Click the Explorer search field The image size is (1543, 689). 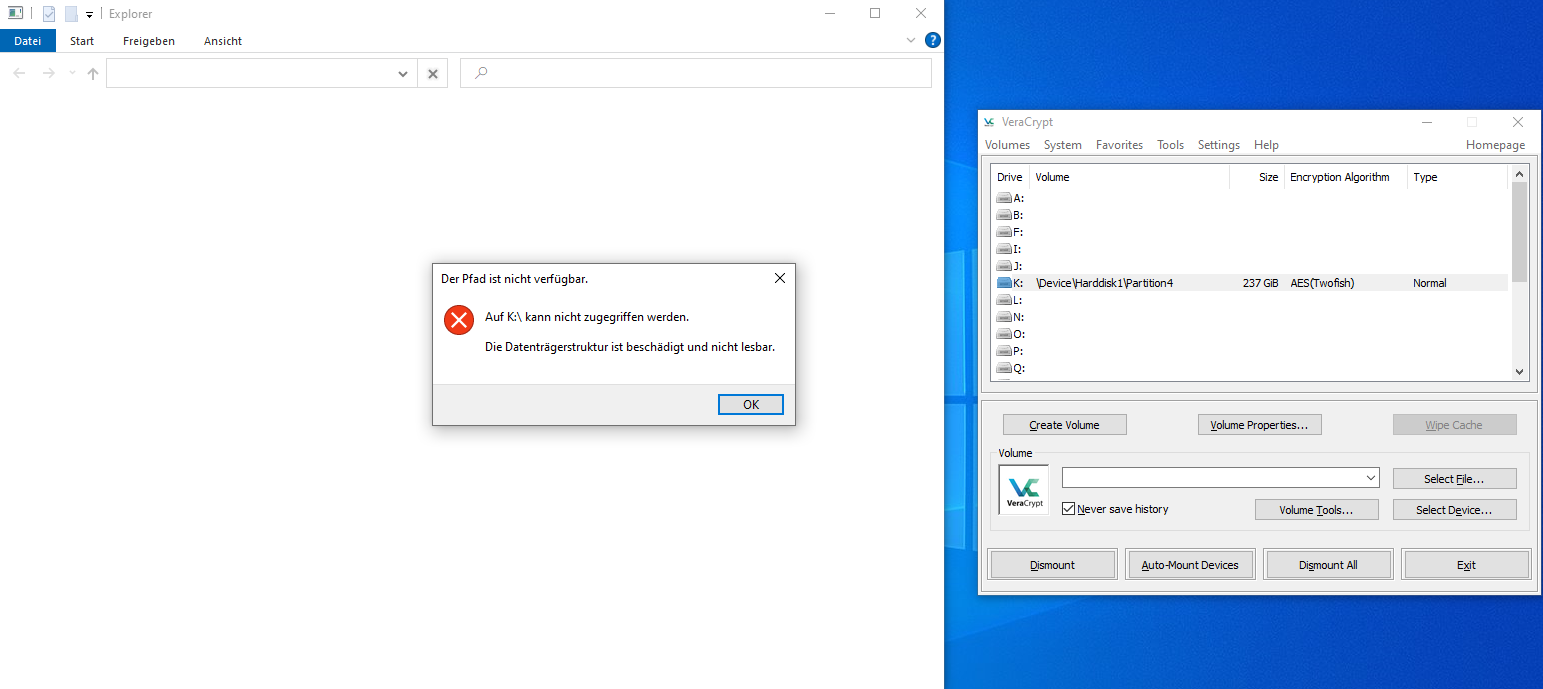pyautogui.click(x=695, y=73)
